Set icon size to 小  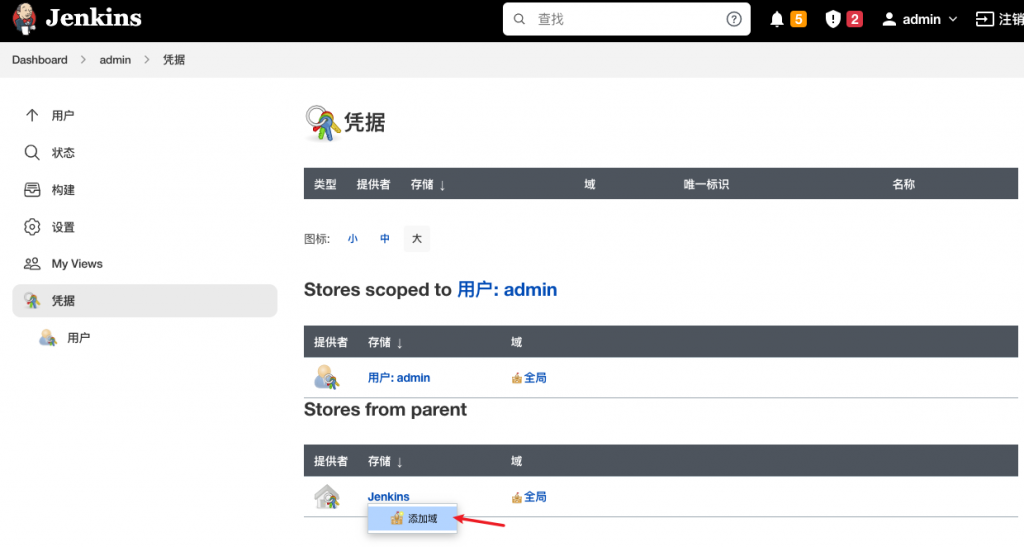(x=353, y=238)
